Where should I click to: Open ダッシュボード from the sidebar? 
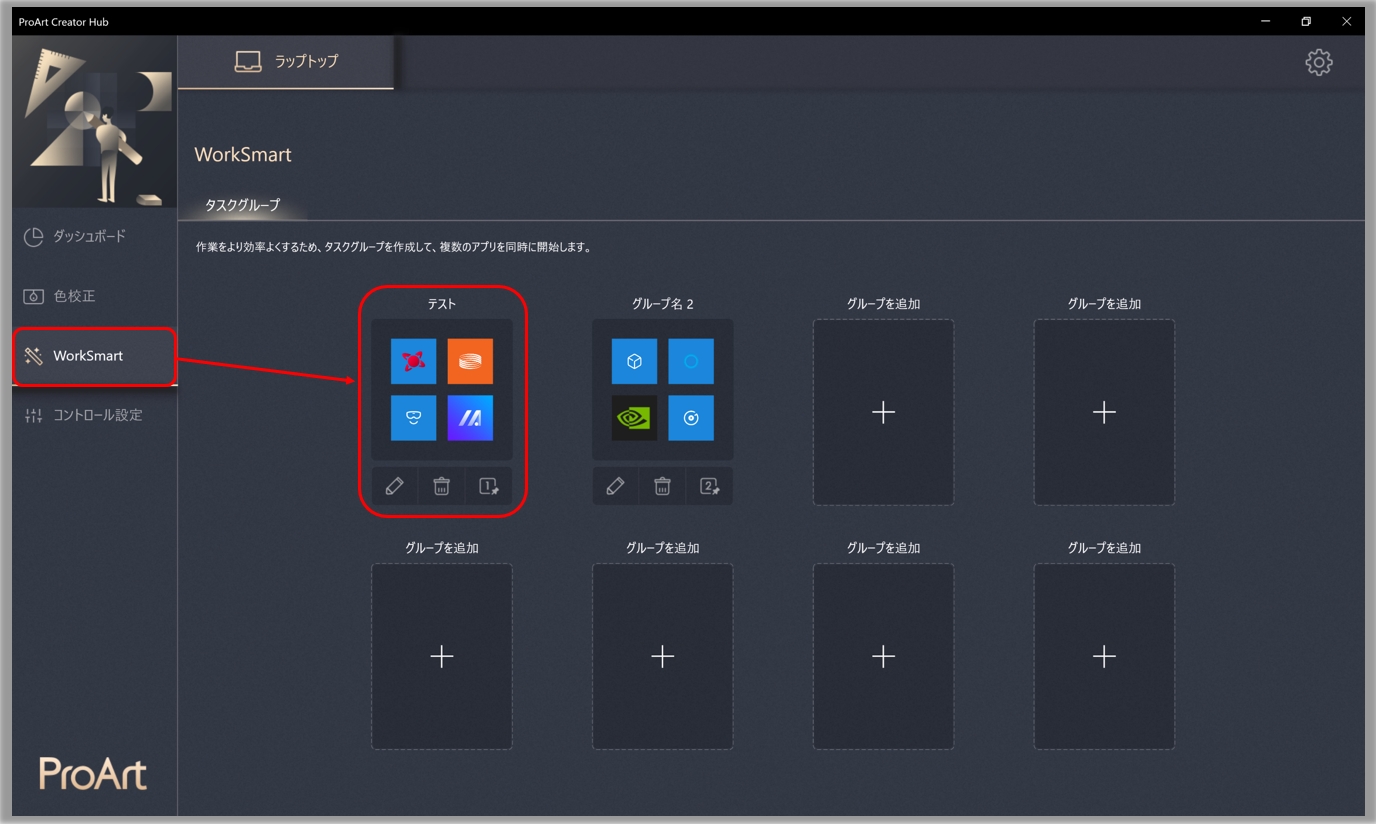[x=95, y=237]
